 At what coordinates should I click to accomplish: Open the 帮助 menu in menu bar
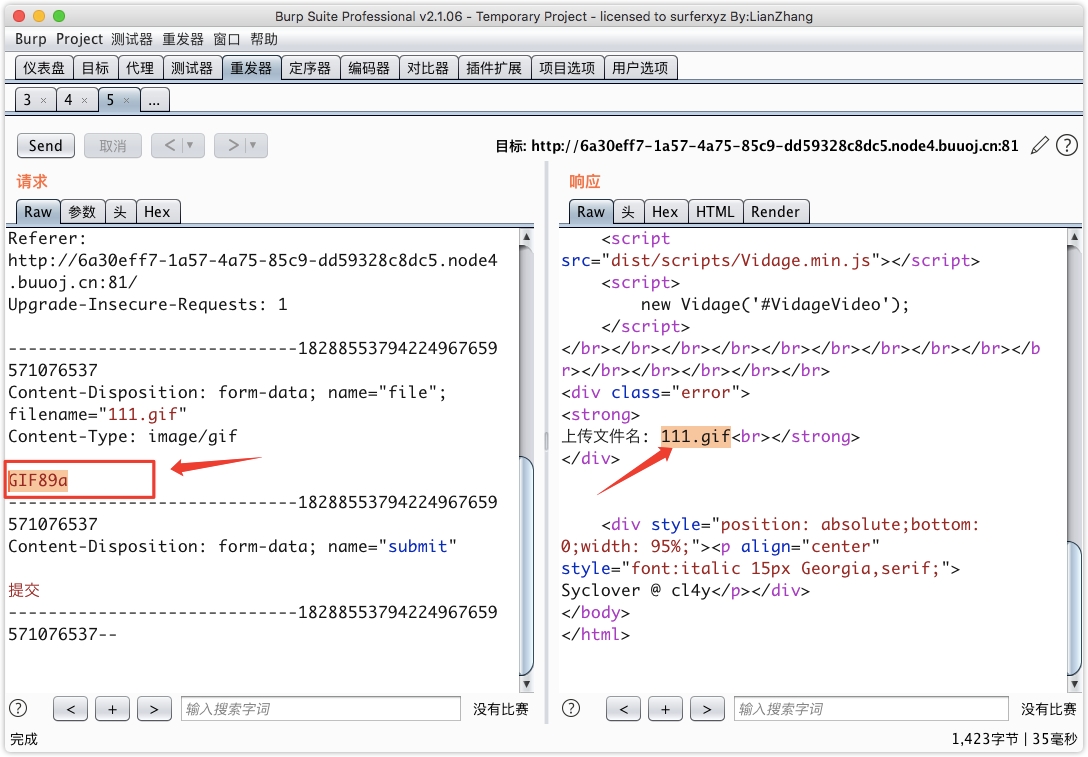(x=264, y=39)
